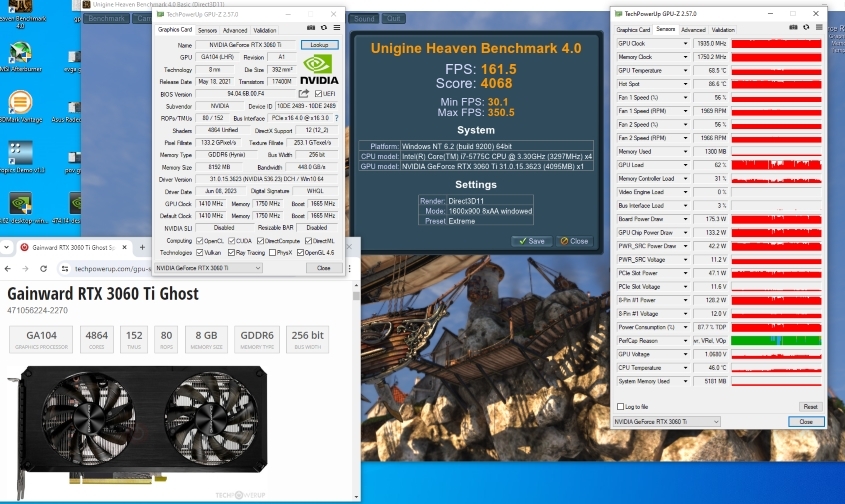Screen dimensions: 845x504
Task: Click the Benchmark button in Heaven toolbar
Action: click(106, 18)
